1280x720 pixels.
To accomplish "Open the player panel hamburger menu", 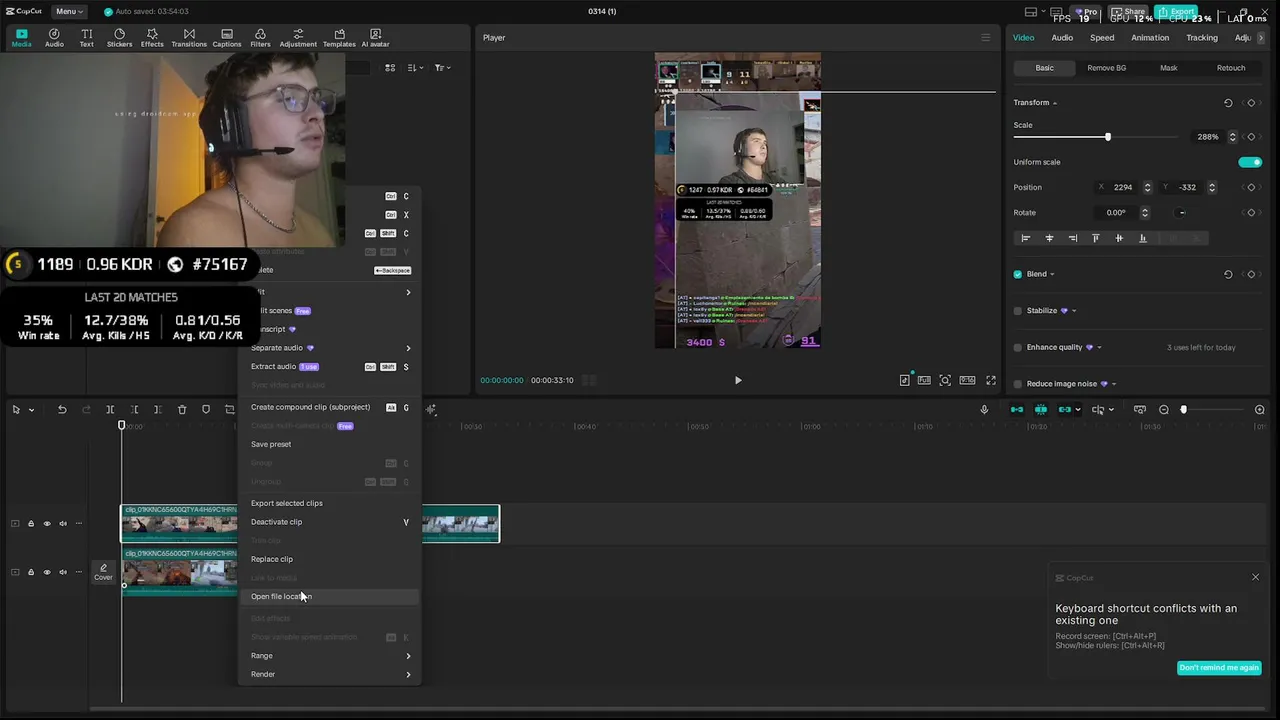I will (985, 38).
